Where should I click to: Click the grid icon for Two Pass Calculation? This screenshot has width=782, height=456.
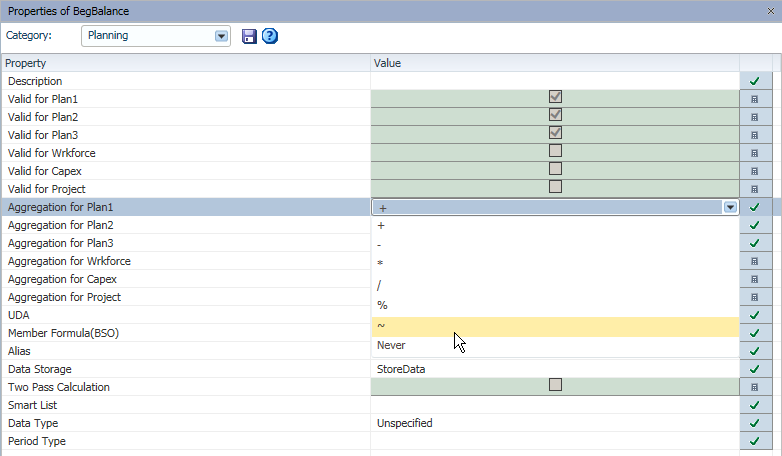coord(755,387)
